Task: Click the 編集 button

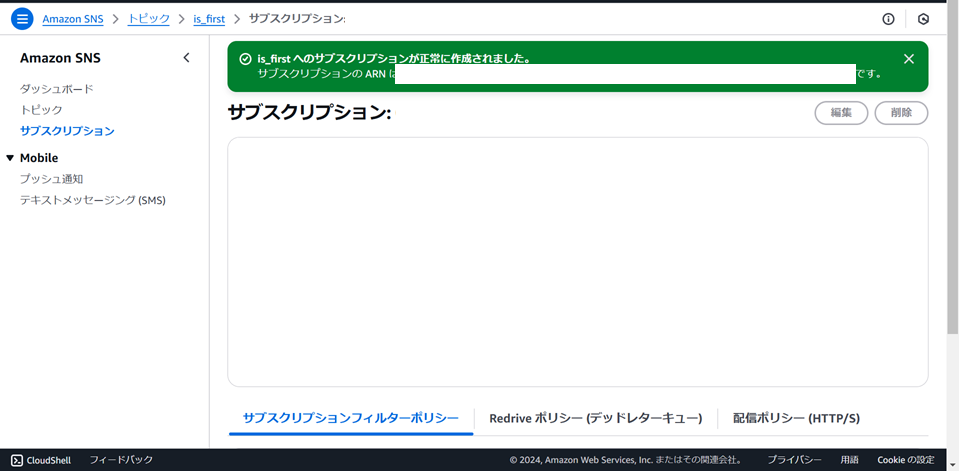Action: tap(841, 113)
